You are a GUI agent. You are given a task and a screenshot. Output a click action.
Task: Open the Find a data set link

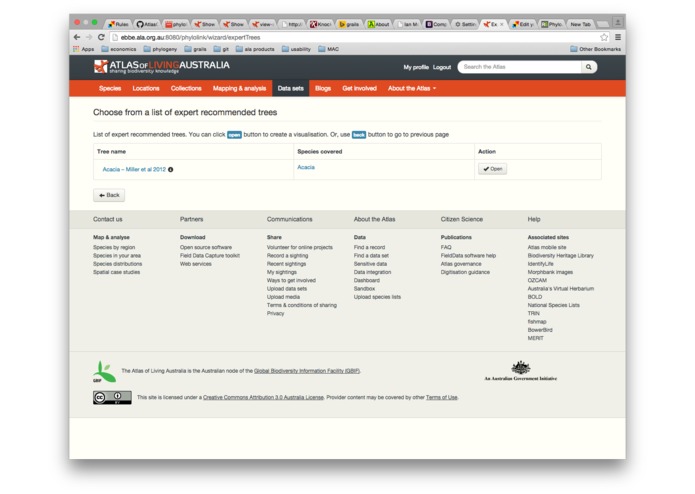(x=371, y=256)
